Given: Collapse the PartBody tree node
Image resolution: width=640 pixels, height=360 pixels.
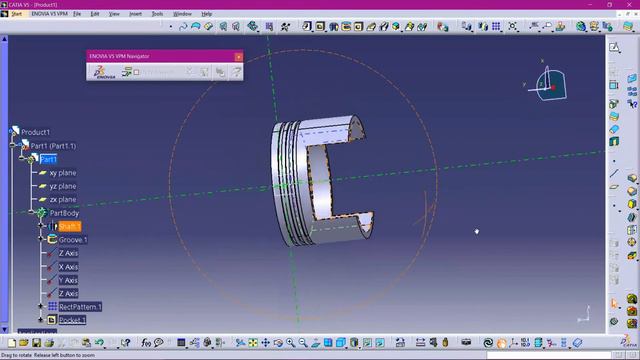Looking at the screenshot, I should (x=31, y=212).
